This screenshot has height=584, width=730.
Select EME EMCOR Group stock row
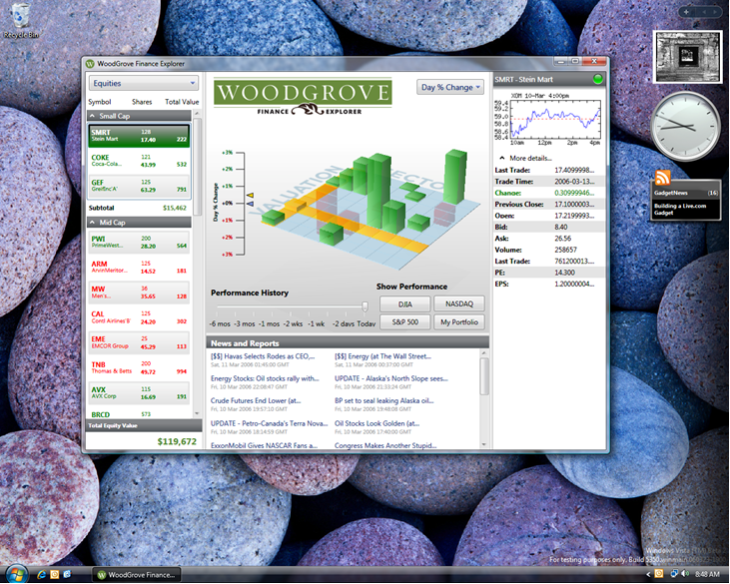[139, 343]
